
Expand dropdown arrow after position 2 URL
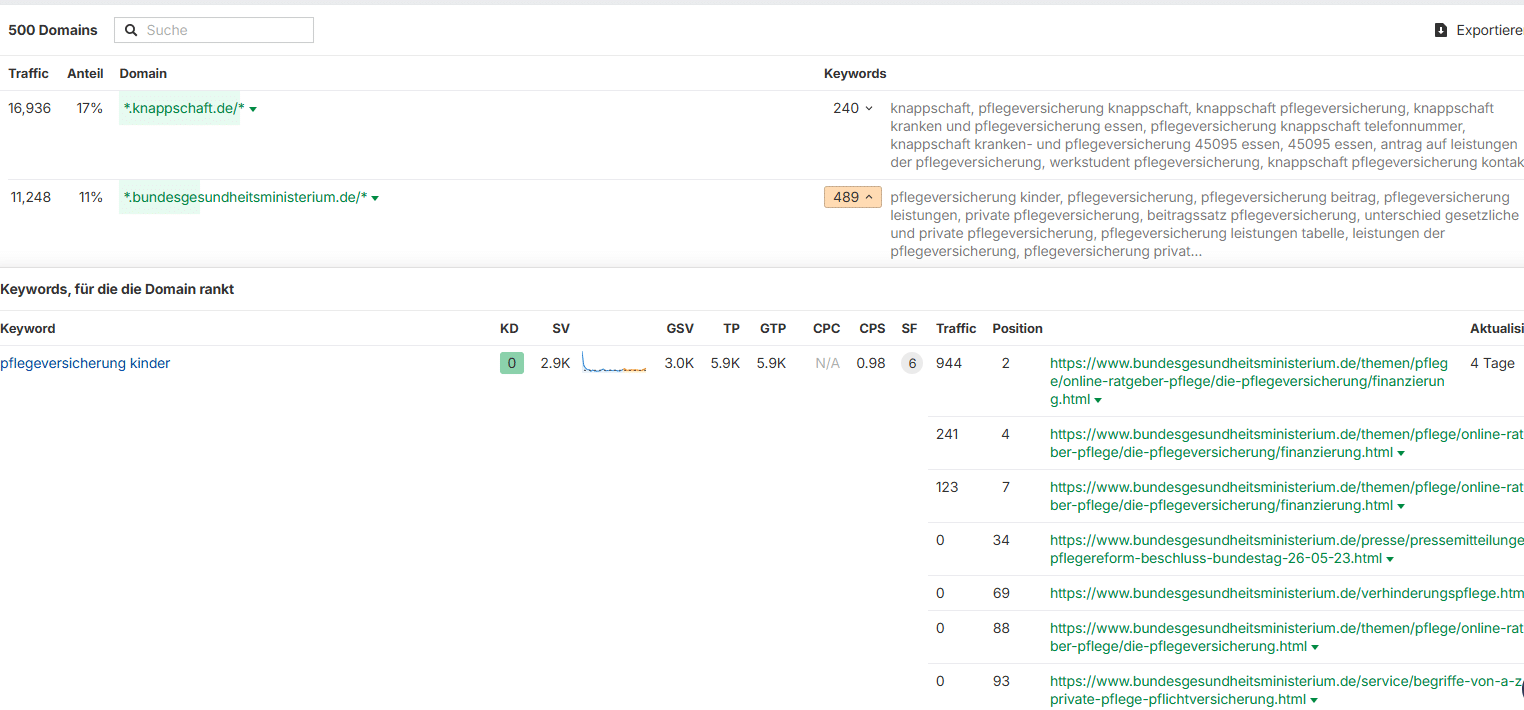click(1098, 400)
